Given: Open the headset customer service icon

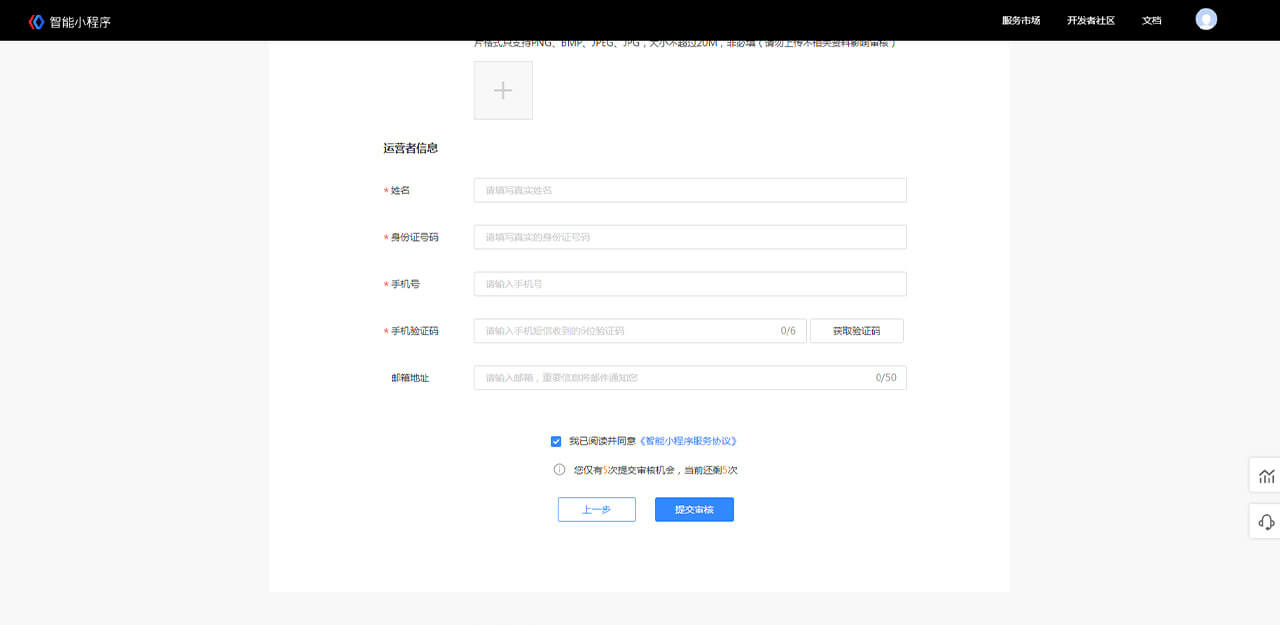Looking at the screenshot, I should pyautogui.click(x=1264, y=521).
